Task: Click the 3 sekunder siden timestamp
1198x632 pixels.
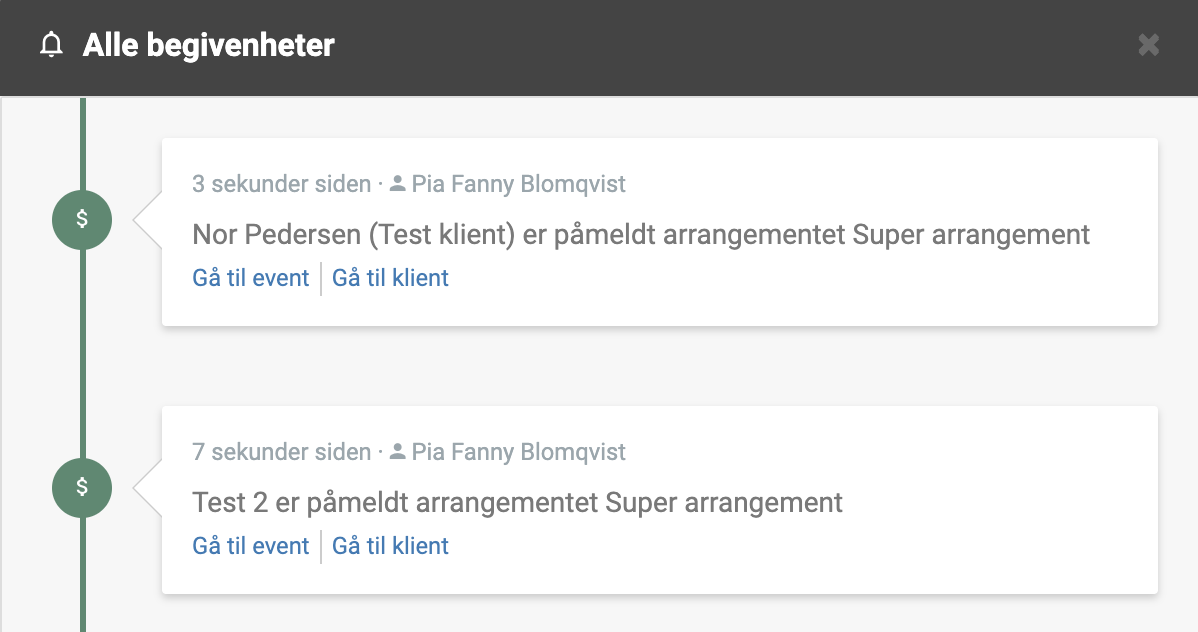Action: pyautogui.click(x=281, y=184)
